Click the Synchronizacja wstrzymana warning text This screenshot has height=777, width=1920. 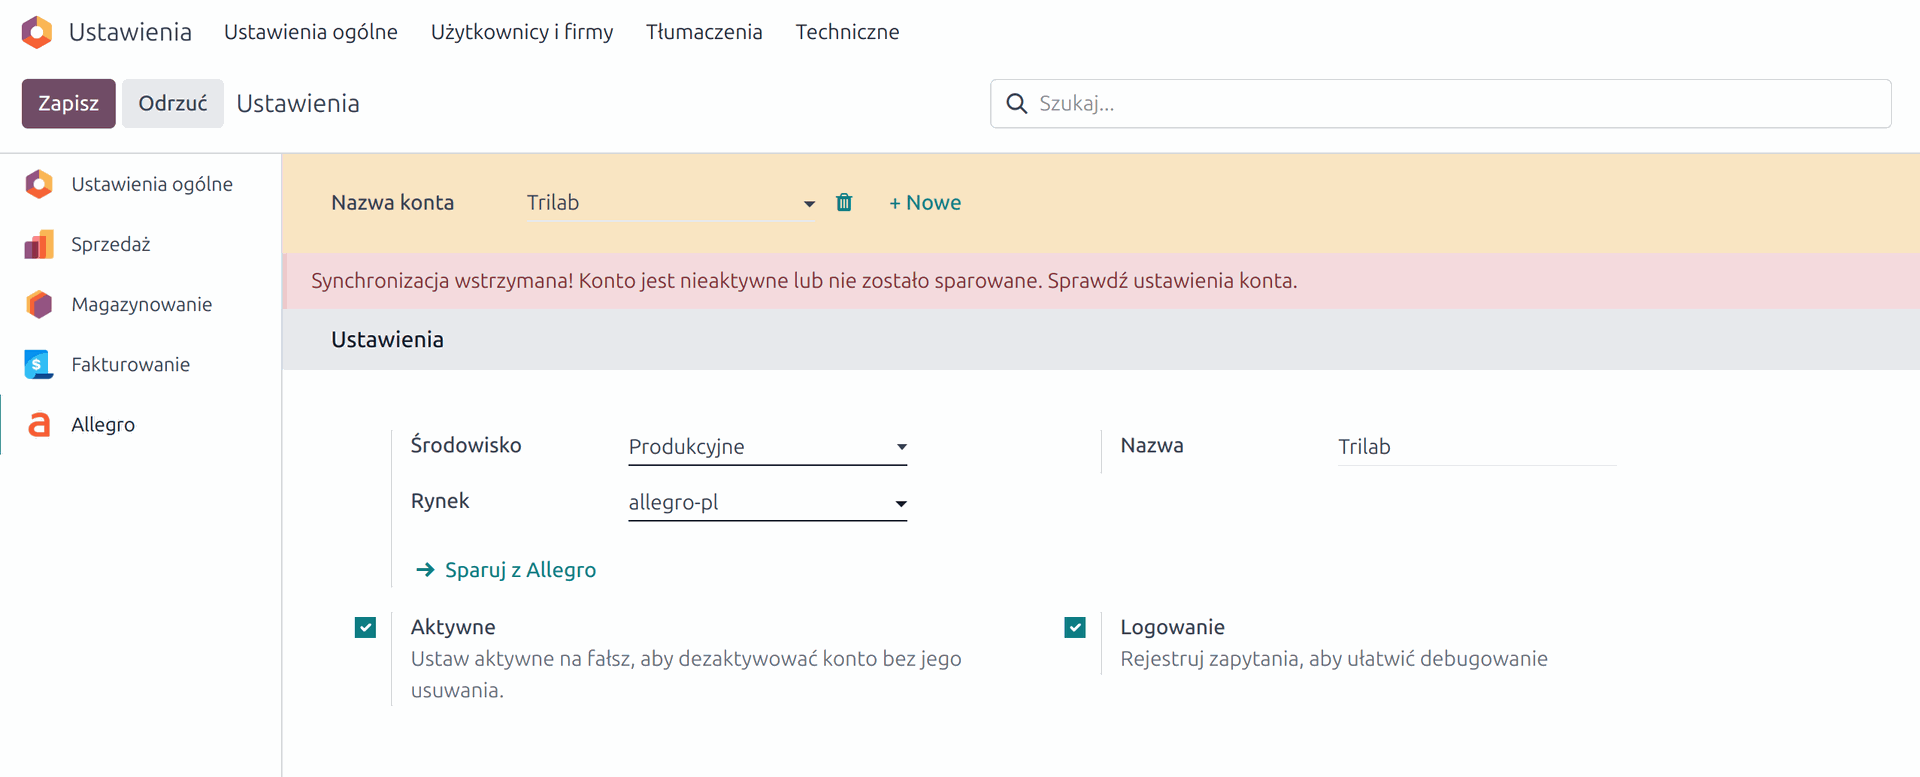[804, 281]
